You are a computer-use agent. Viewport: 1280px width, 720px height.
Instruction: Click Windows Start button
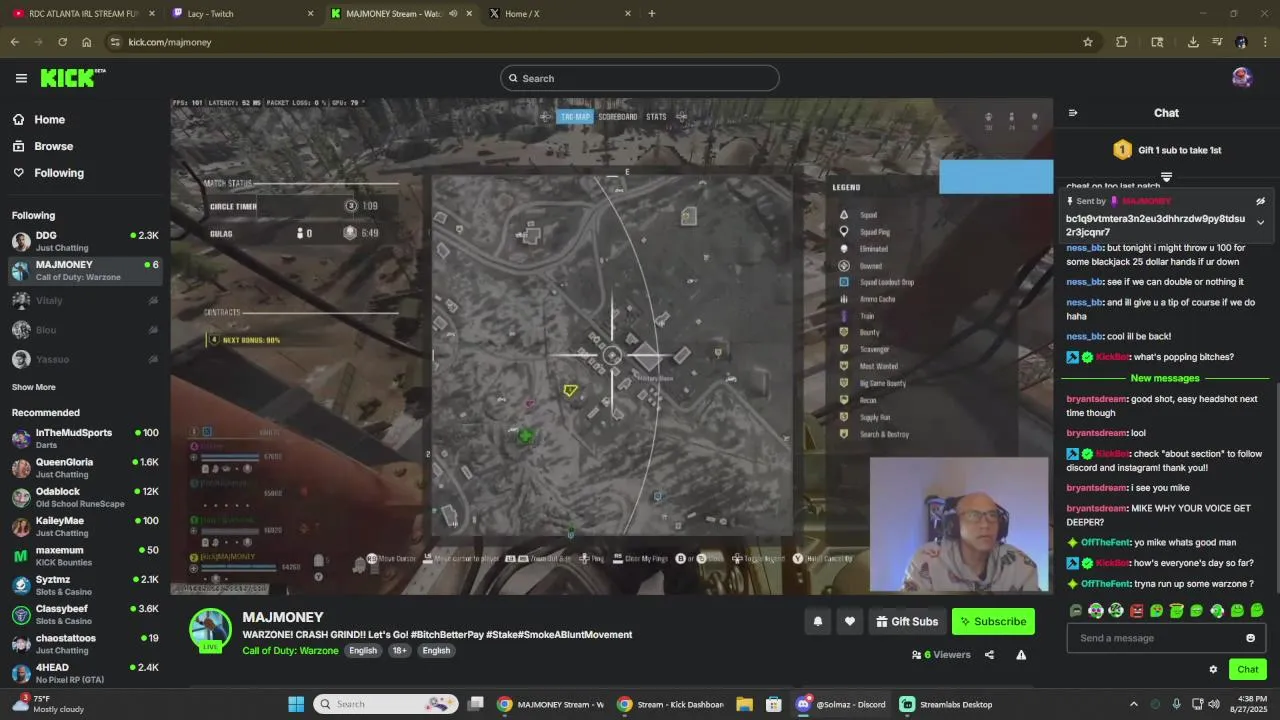(296, 704)
